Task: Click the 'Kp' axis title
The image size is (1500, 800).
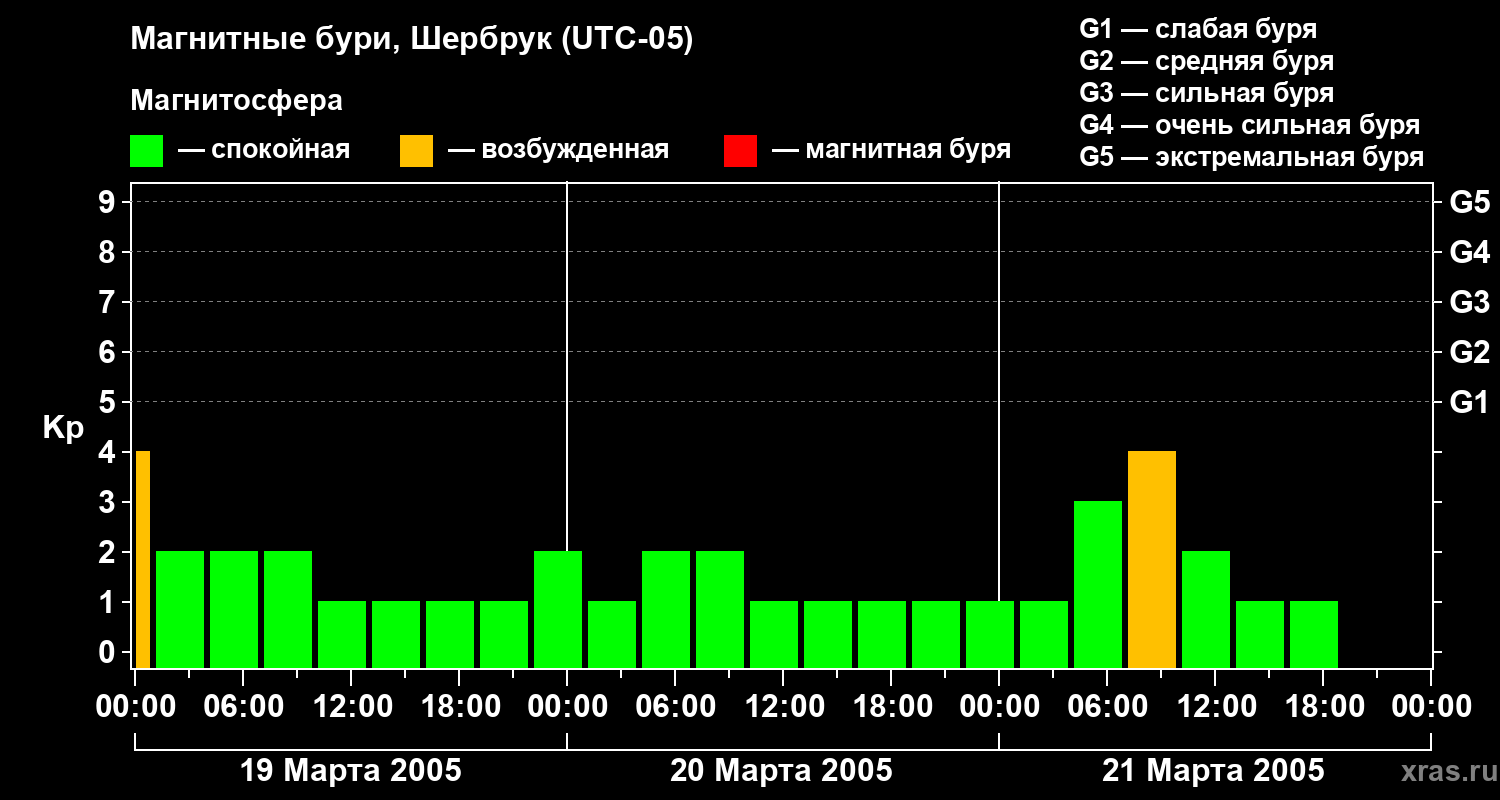Action: click(x=63, y=428)
